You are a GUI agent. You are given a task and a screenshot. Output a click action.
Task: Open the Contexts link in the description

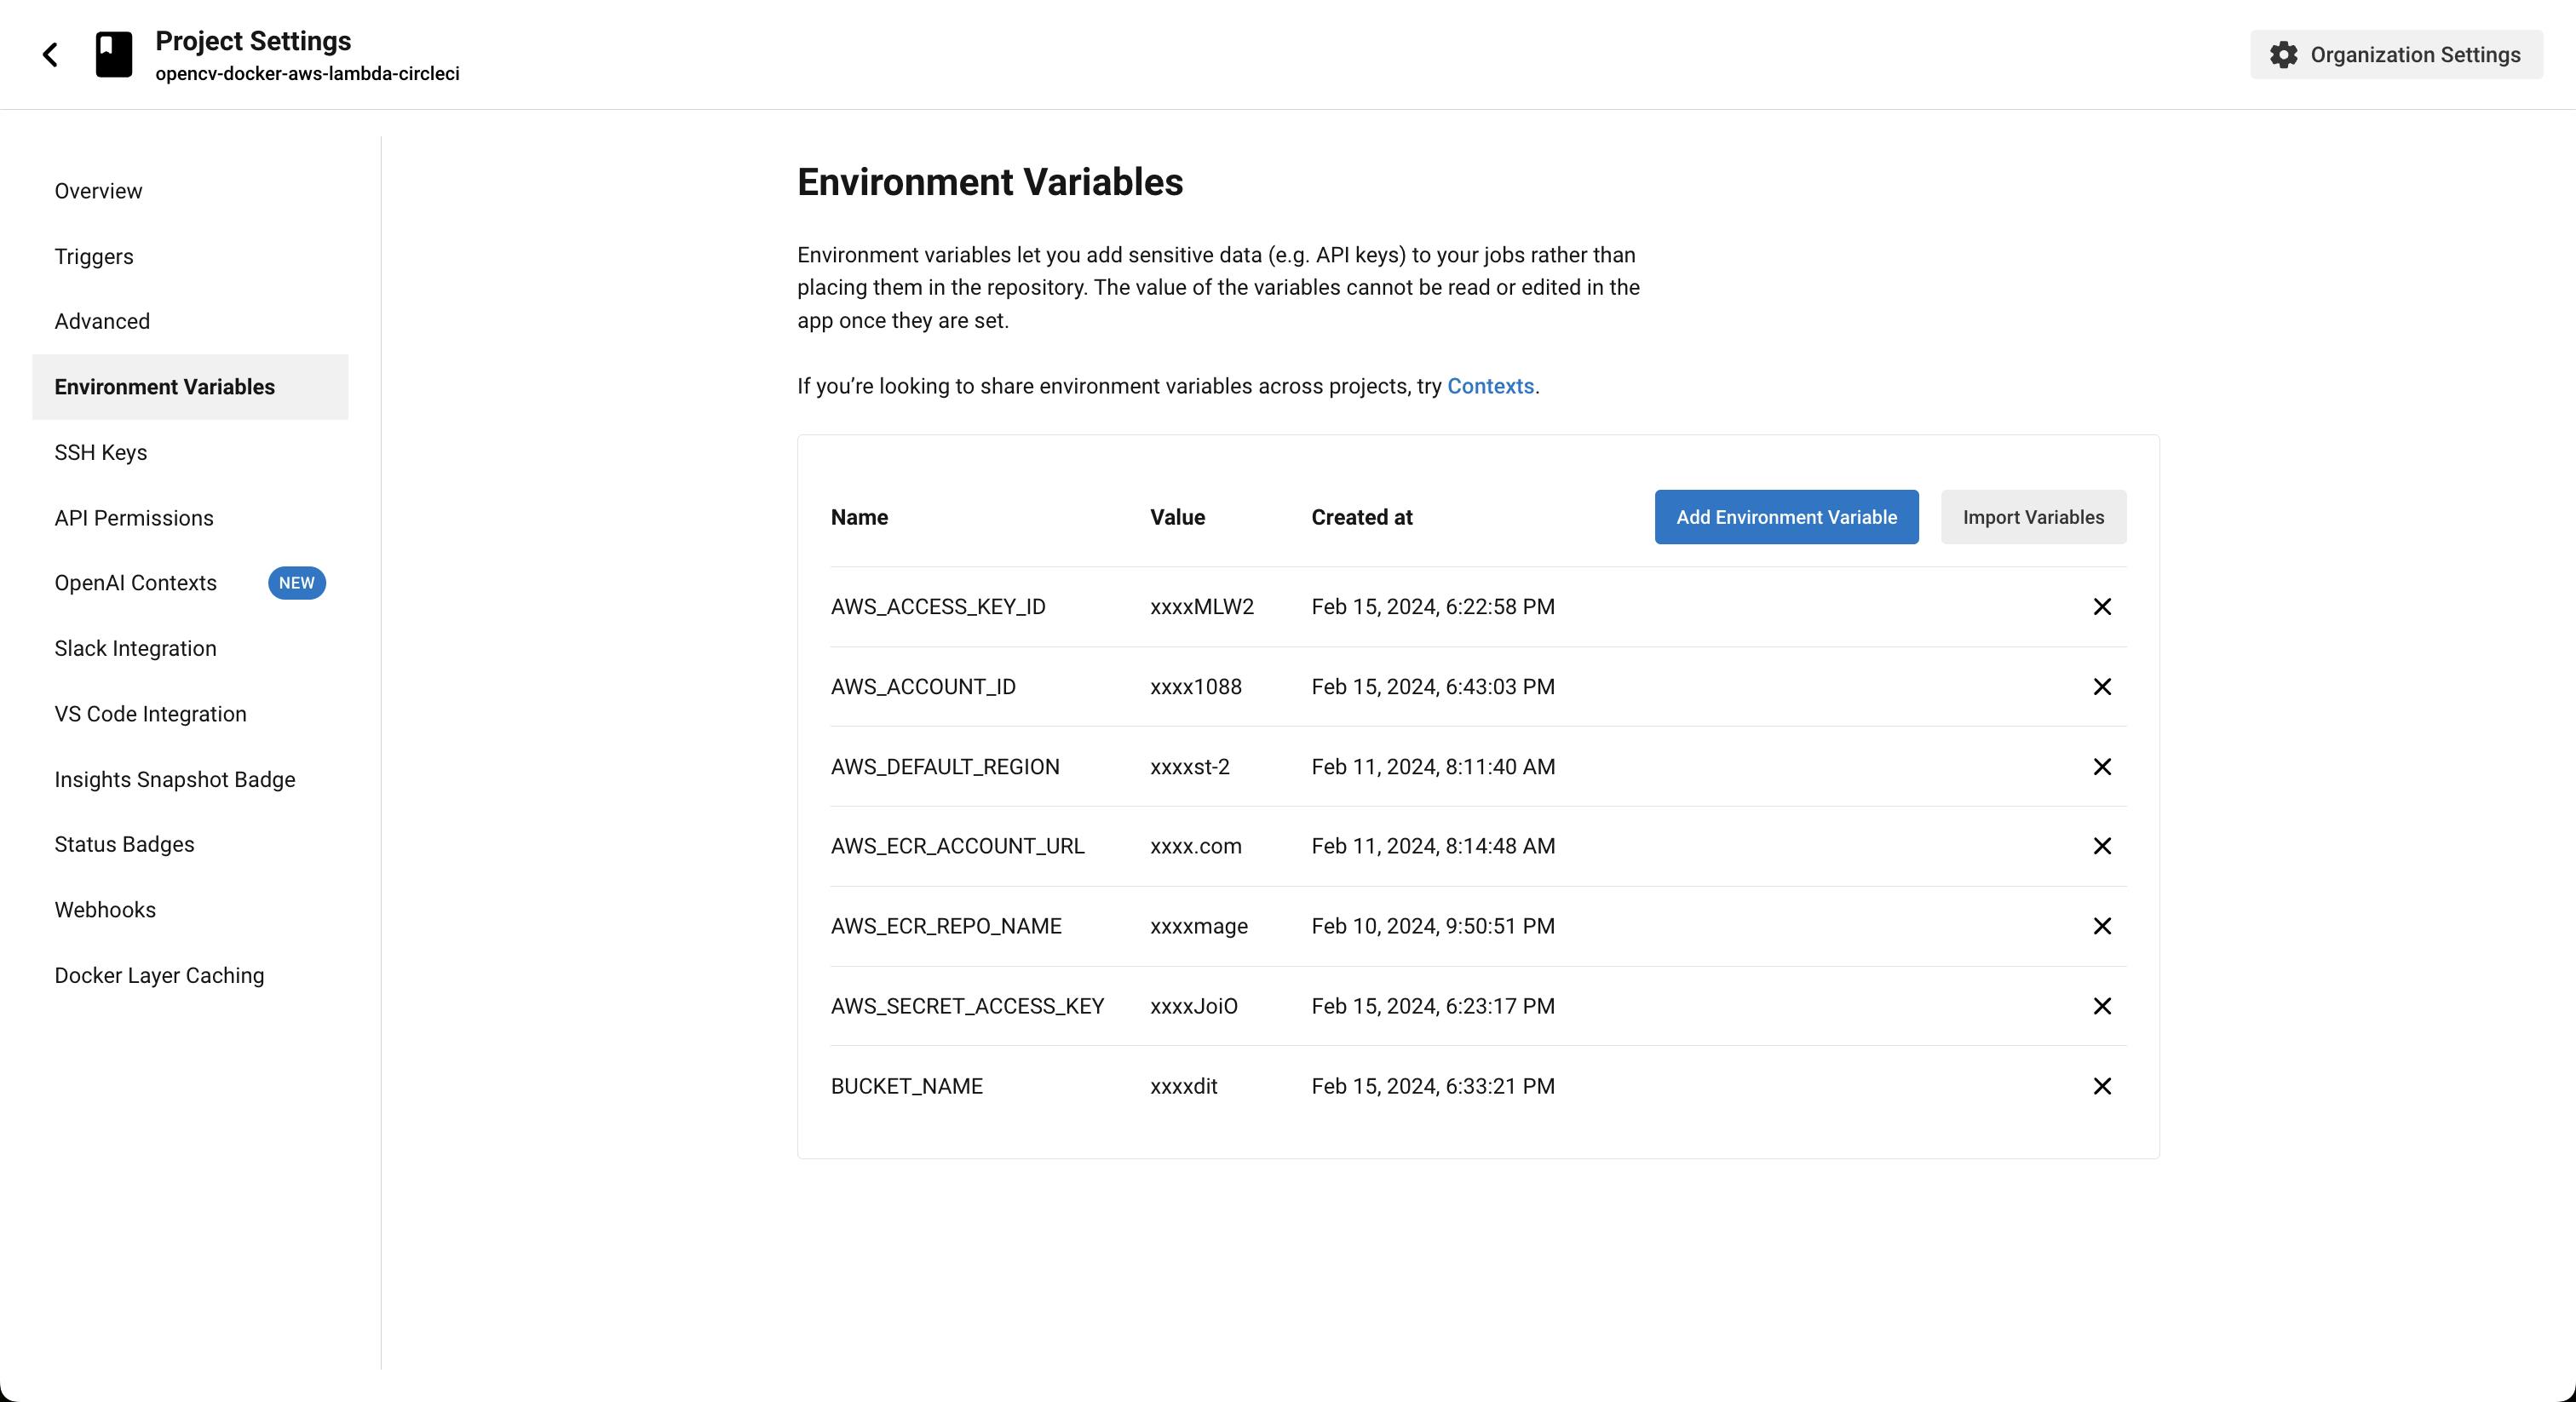click(1490, 386)
